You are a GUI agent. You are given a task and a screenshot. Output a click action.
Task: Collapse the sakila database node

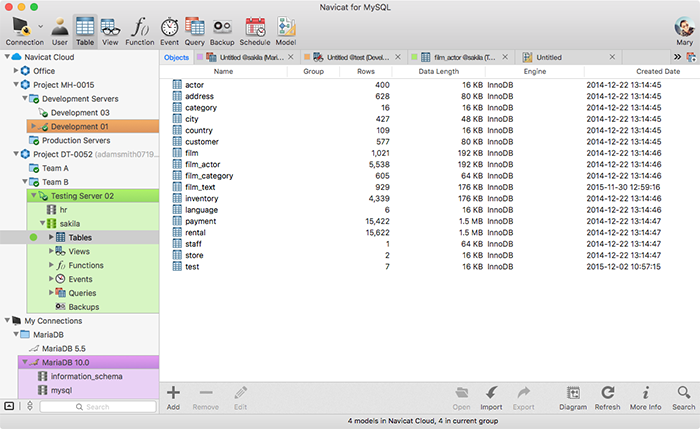[42, 223]
